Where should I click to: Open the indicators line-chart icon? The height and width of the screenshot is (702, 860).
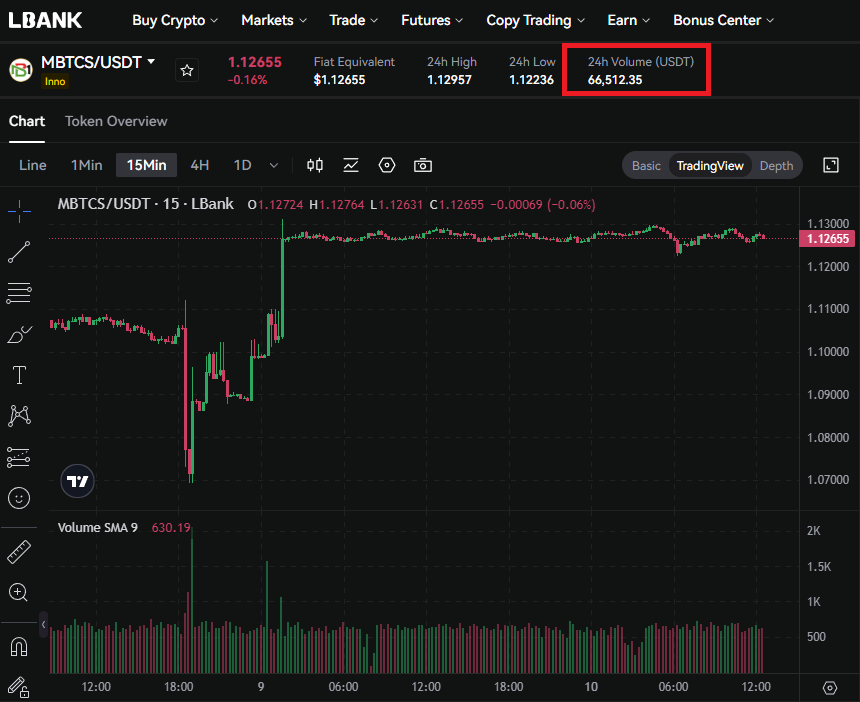click(351, 165)
